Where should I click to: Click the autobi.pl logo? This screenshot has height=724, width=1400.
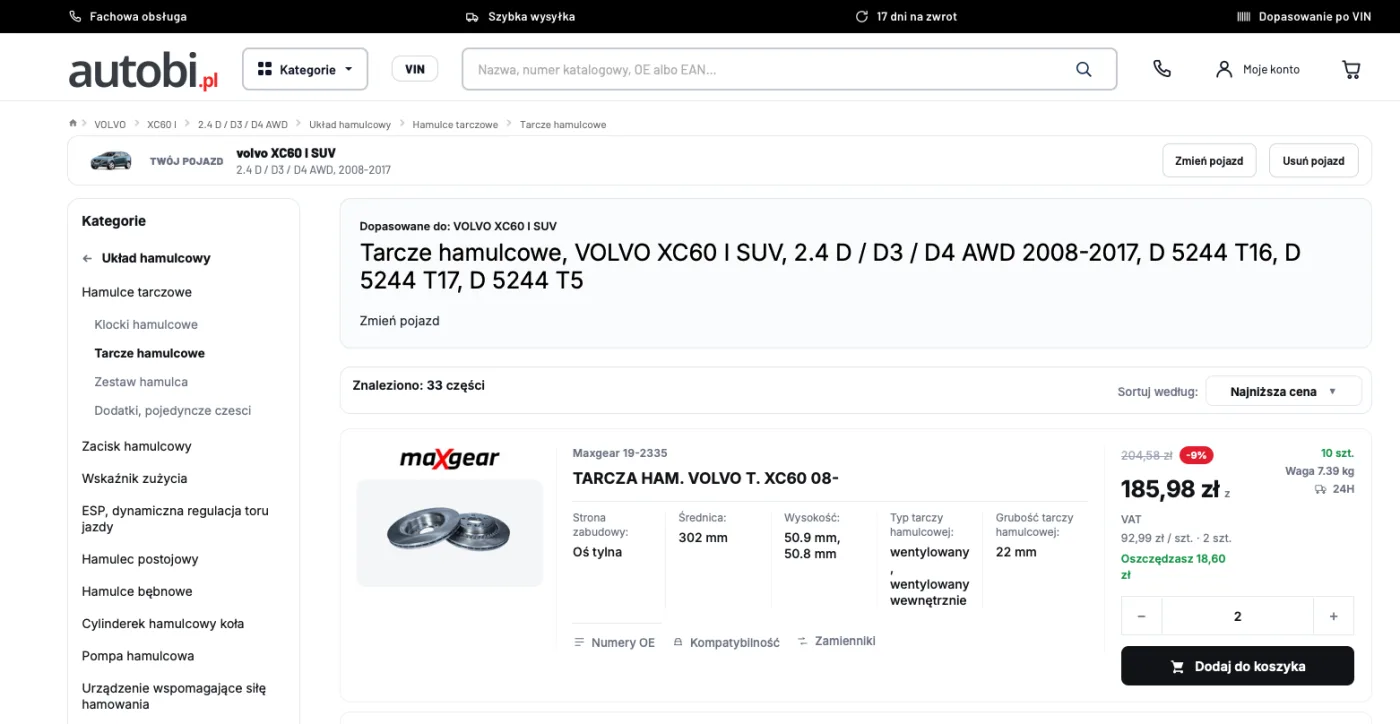(x=143, y=70)
